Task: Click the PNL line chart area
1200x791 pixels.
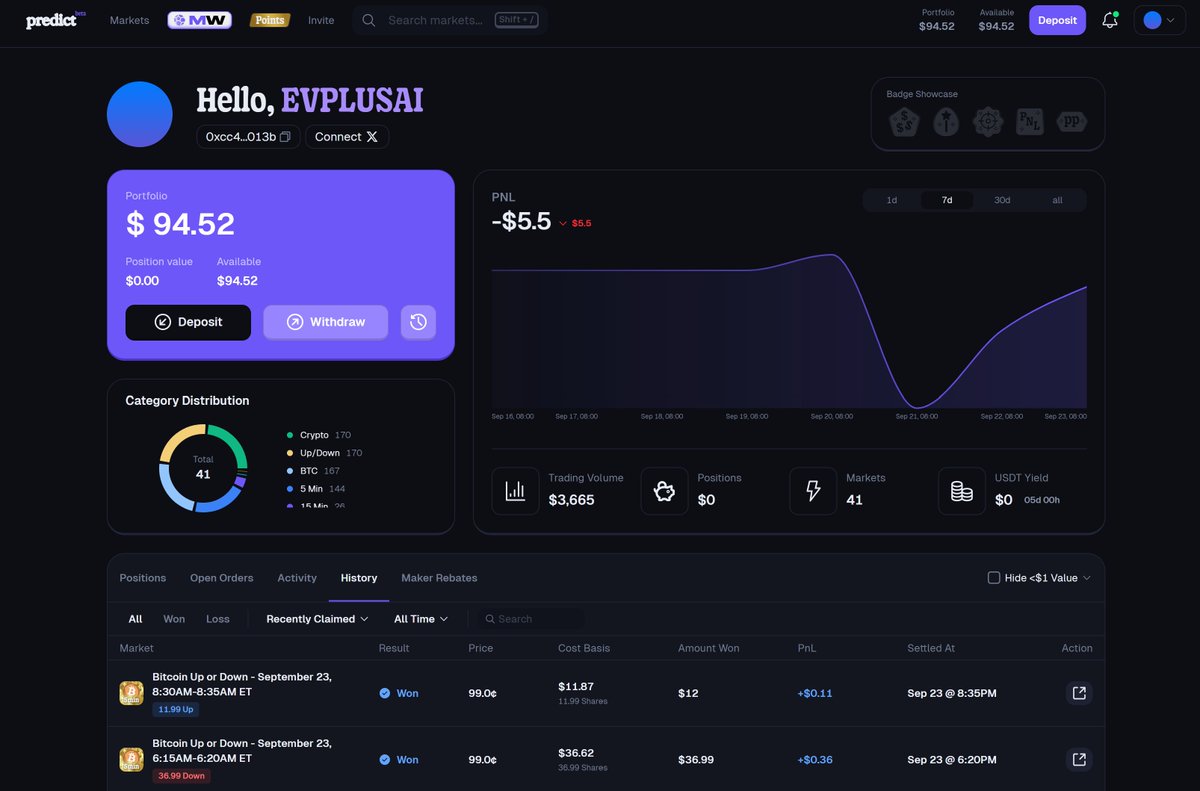Action: [789, 330]
